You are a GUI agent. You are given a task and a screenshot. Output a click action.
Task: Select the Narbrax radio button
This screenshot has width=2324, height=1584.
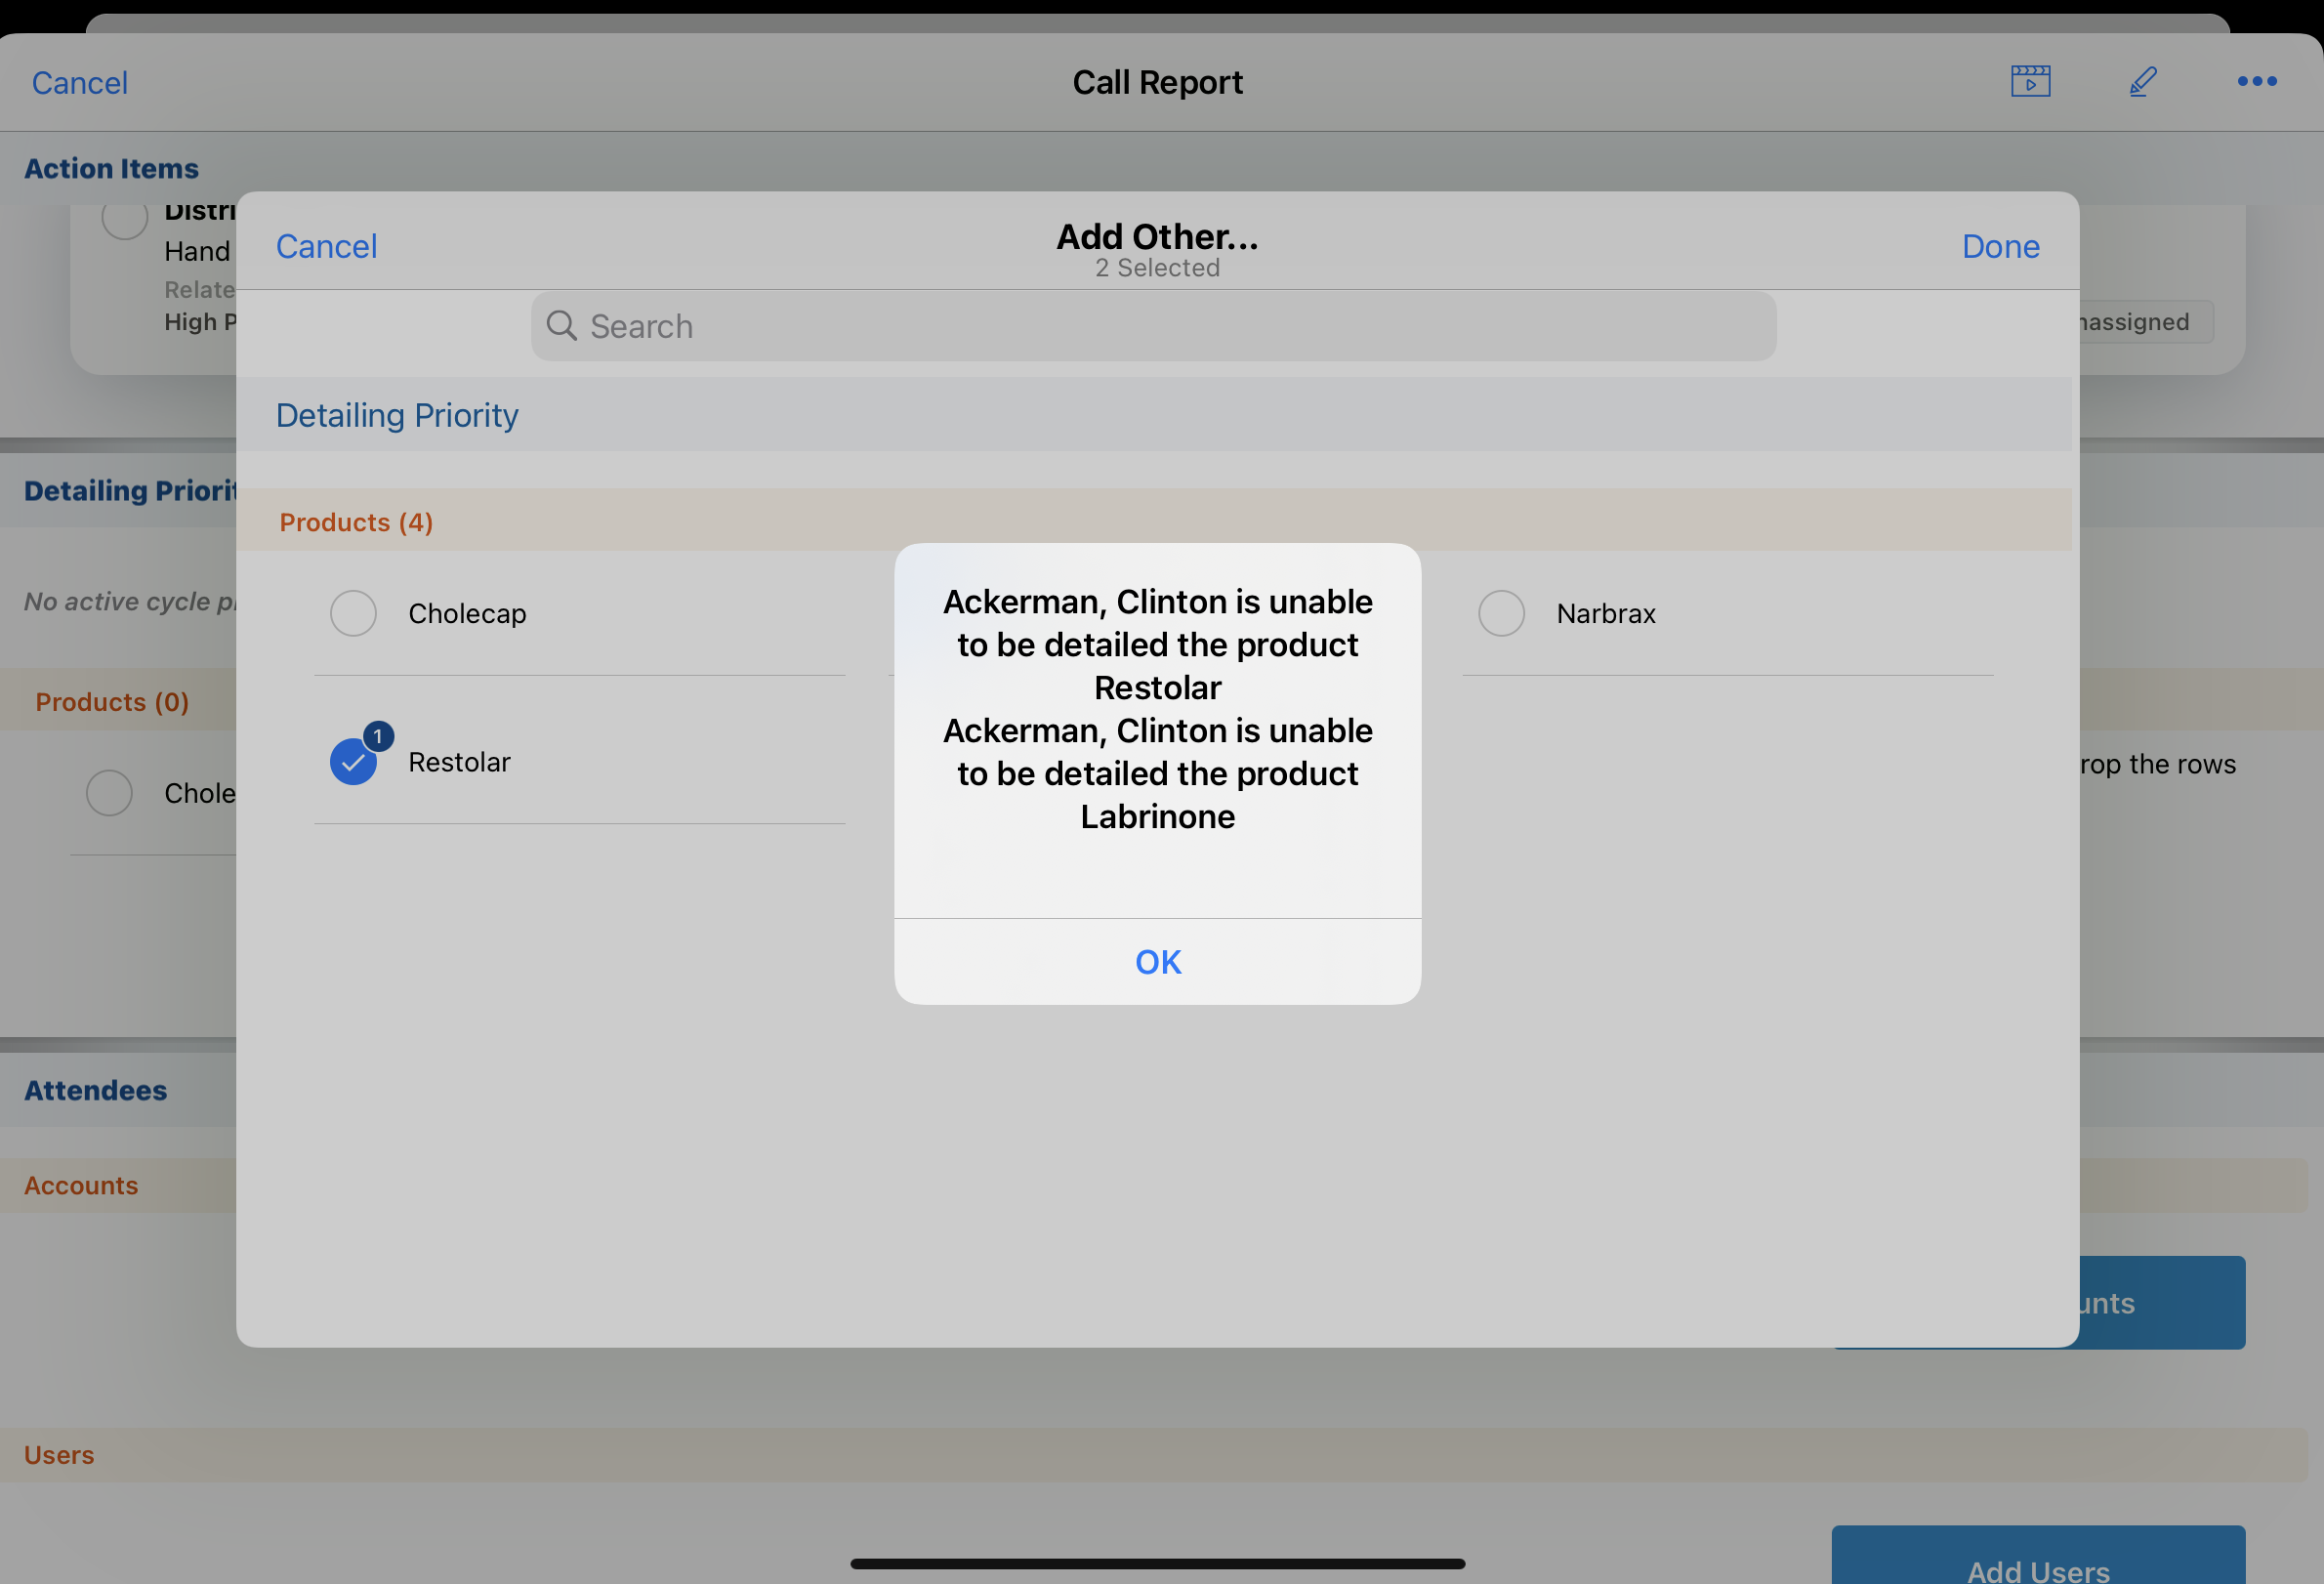[1500, 613]
